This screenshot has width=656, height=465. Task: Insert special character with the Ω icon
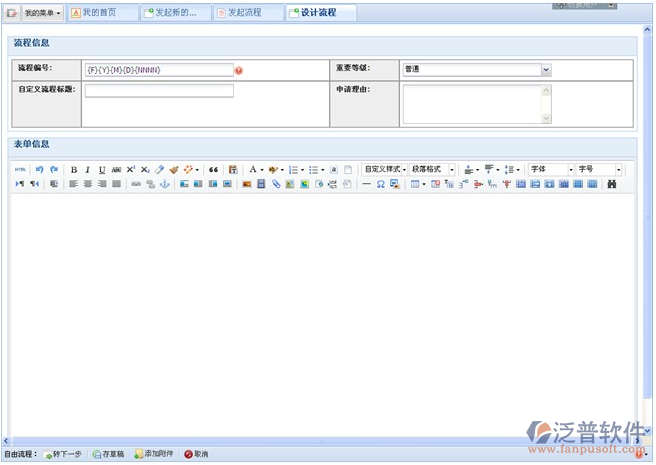tap(381, 184)
